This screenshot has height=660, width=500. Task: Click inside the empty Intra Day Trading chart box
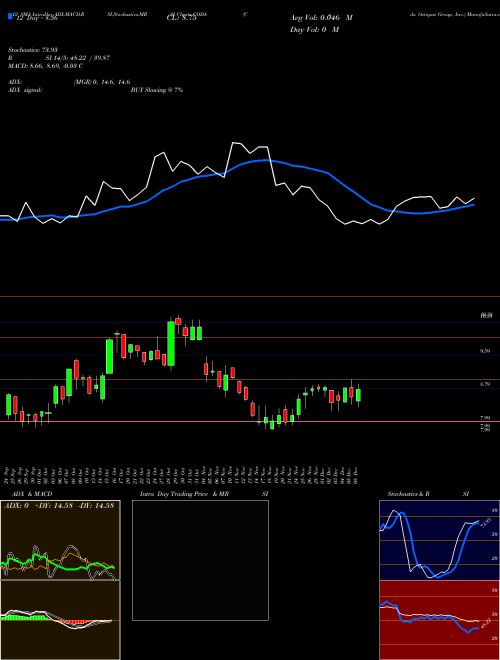tap(200, 560)
